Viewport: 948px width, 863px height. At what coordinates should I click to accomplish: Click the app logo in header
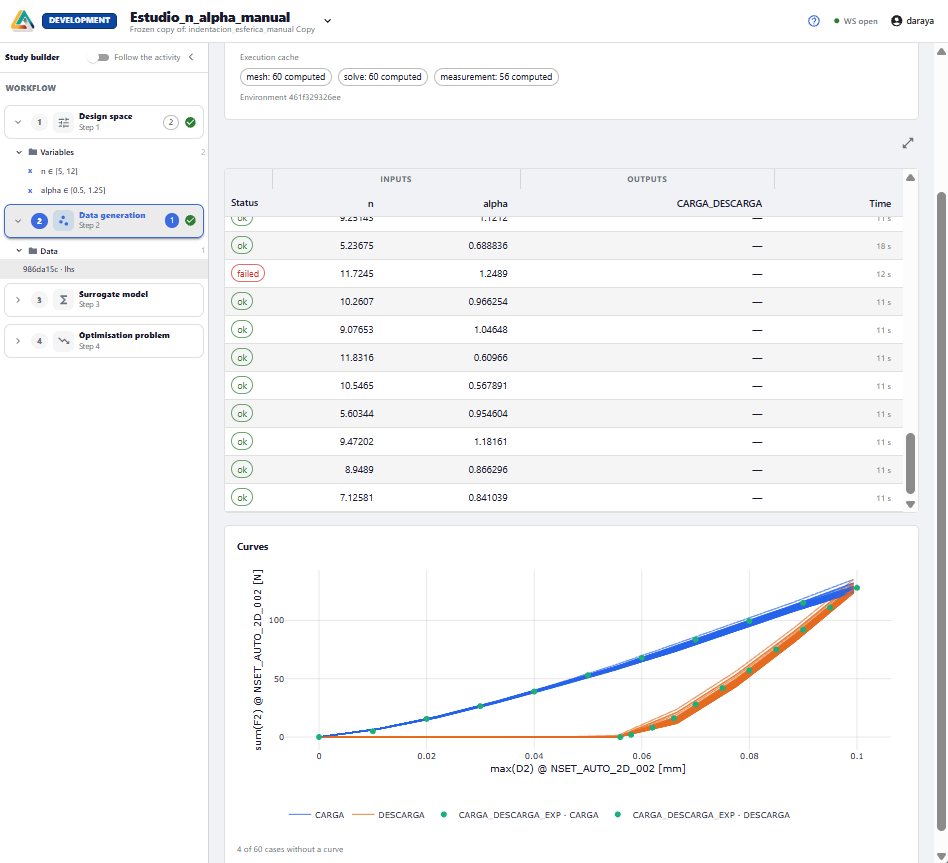[22, 21]
